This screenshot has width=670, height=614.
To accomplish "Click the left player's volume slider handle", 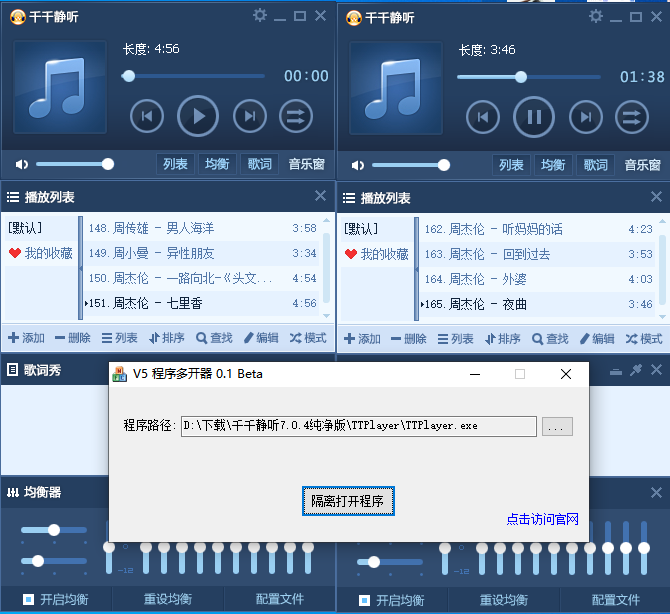I will [108, 164].
